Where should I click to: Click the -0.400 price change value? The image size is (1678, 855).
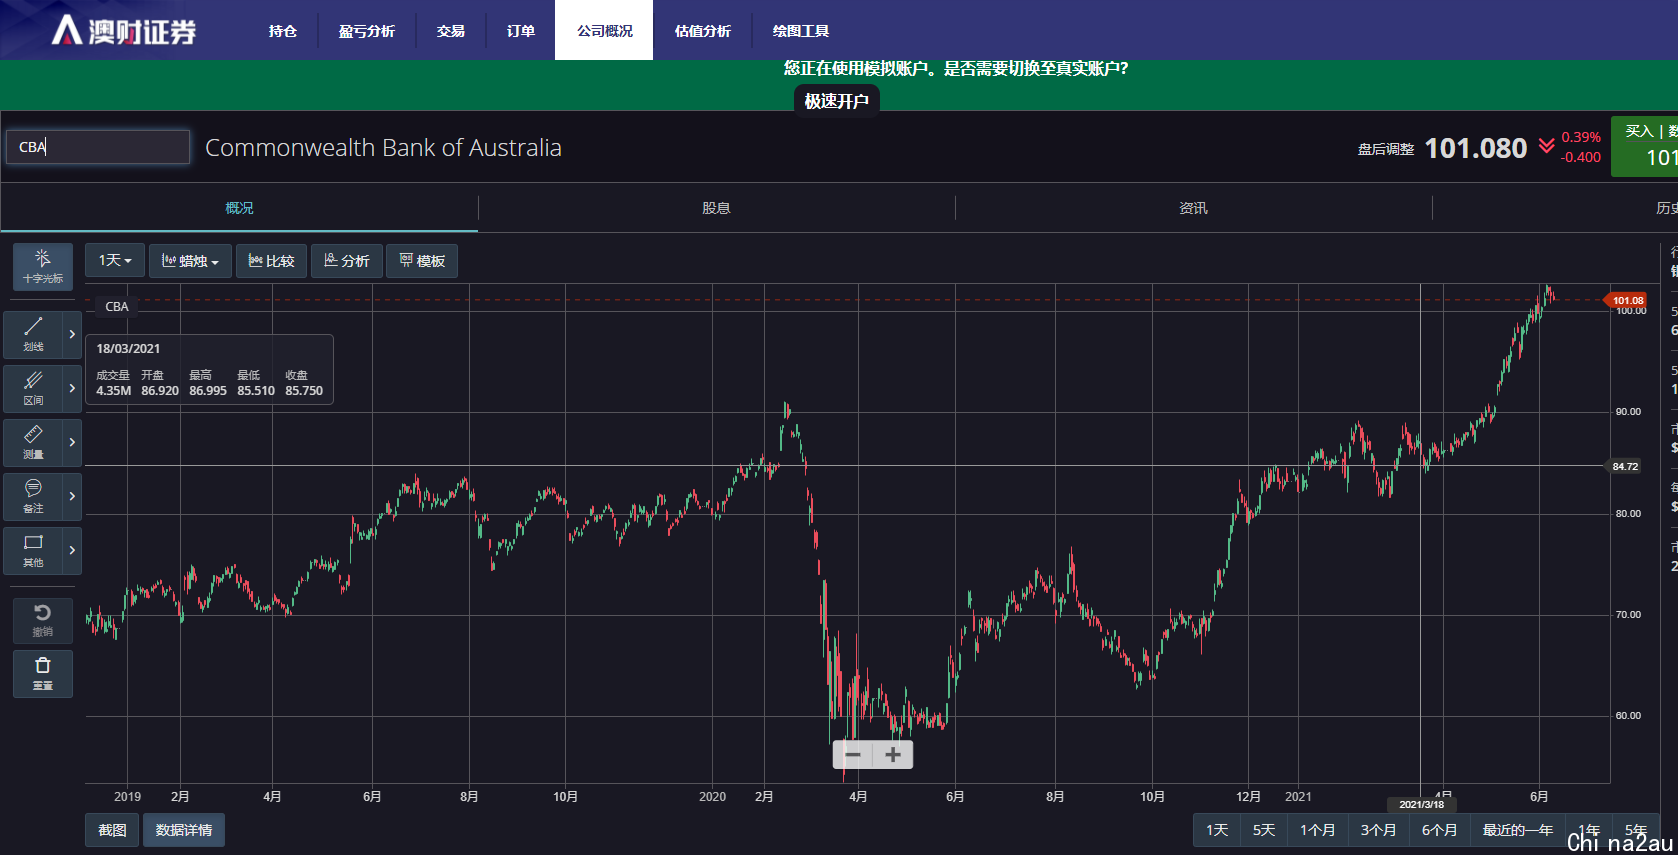(x=1581, y=157)
